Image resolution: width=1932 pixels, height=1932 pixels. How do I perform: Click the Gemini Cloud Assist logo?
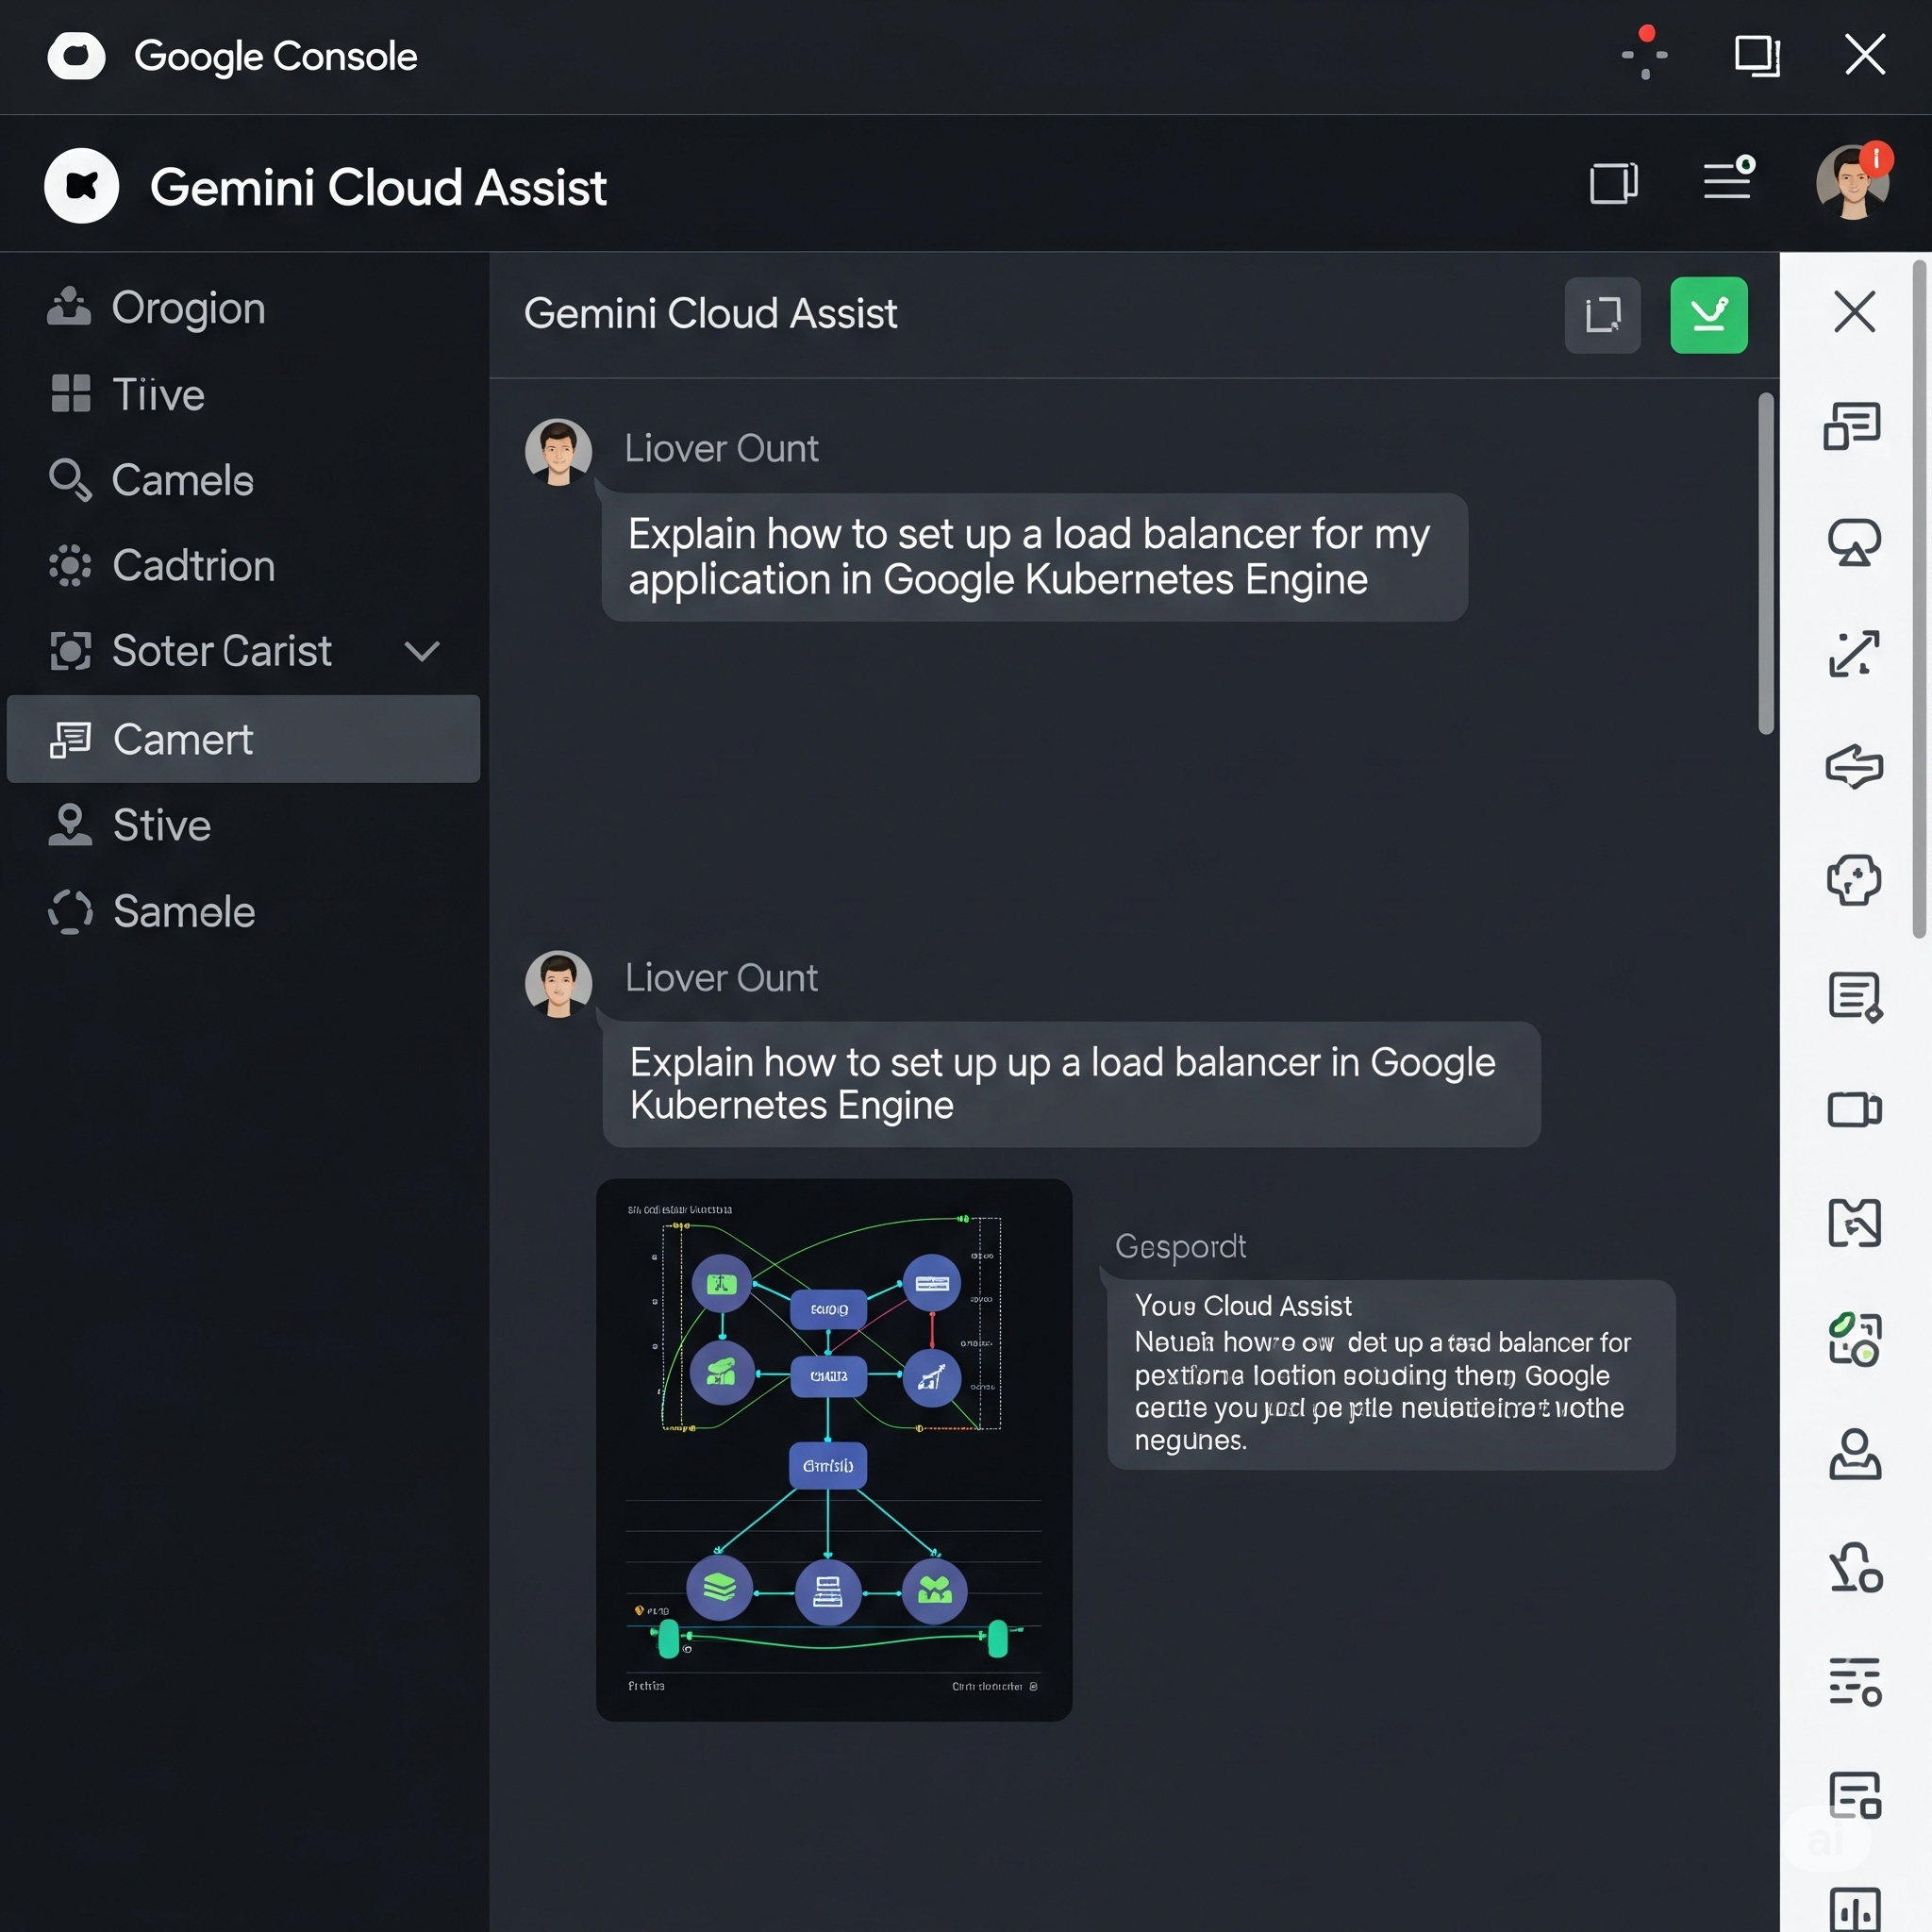click(x=82, y=186)
